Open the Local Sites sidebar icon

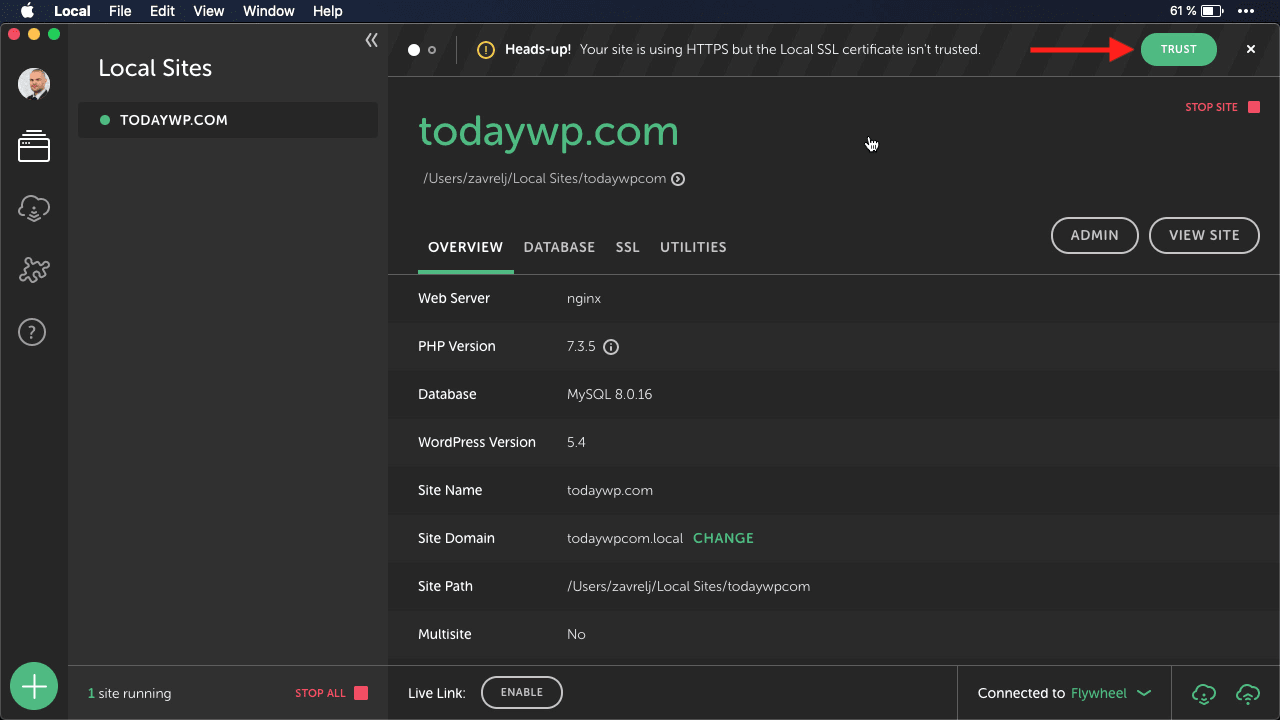[34, 146]
